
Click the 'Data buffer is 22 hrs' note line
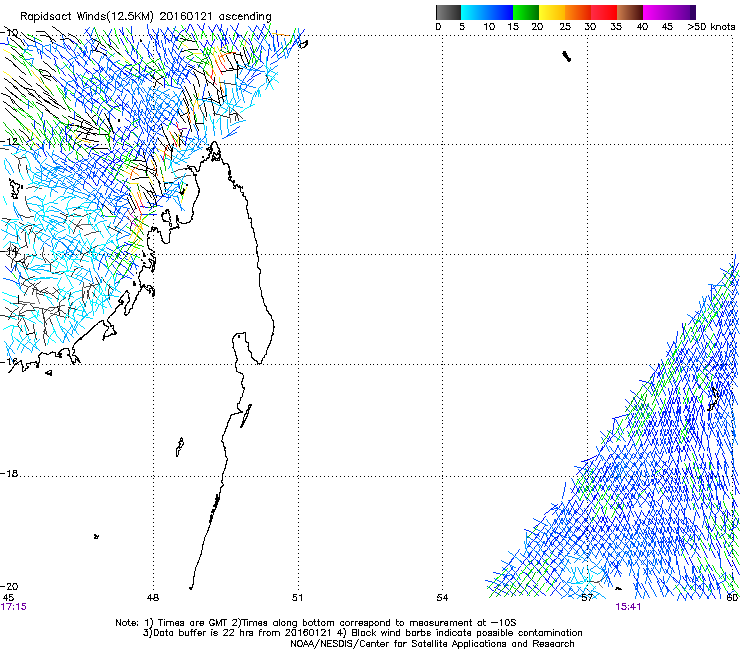(362, 633)
